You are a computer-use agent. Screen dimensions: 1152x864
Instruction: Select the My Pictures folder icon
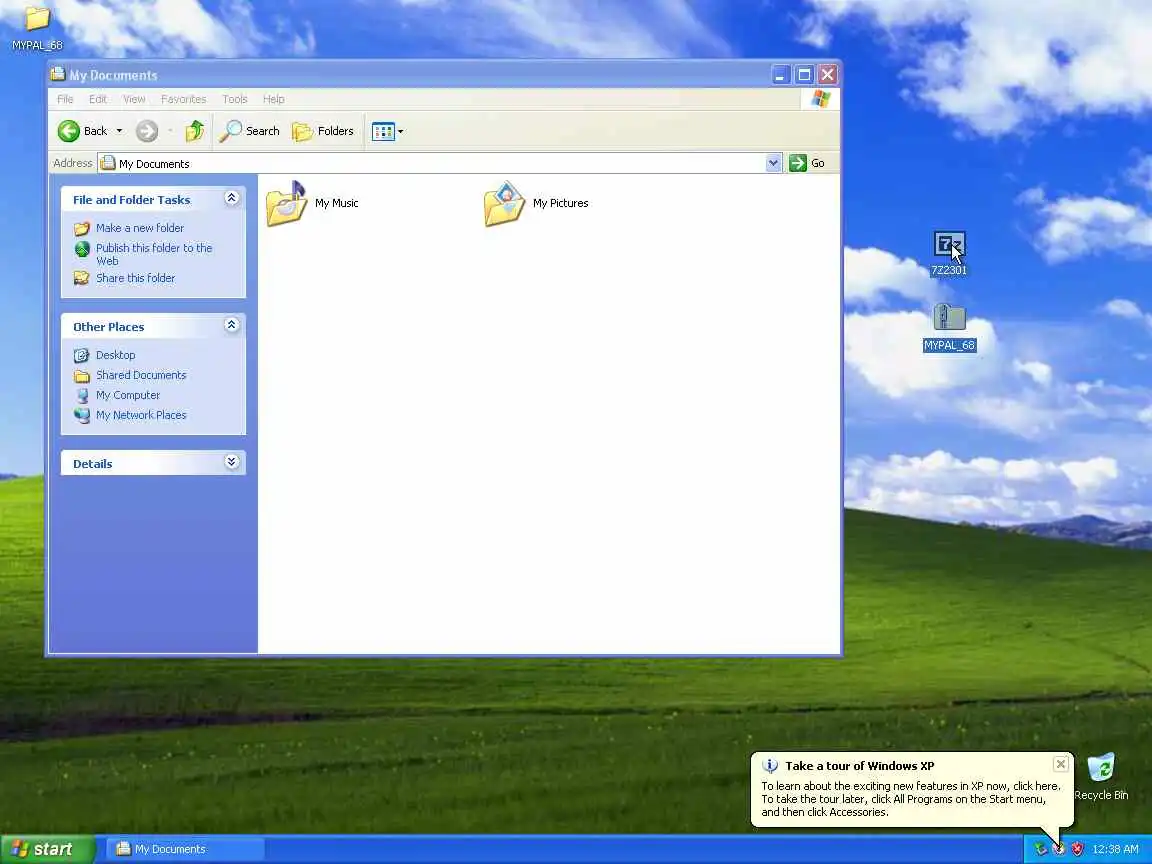click(x=505, y=204)
